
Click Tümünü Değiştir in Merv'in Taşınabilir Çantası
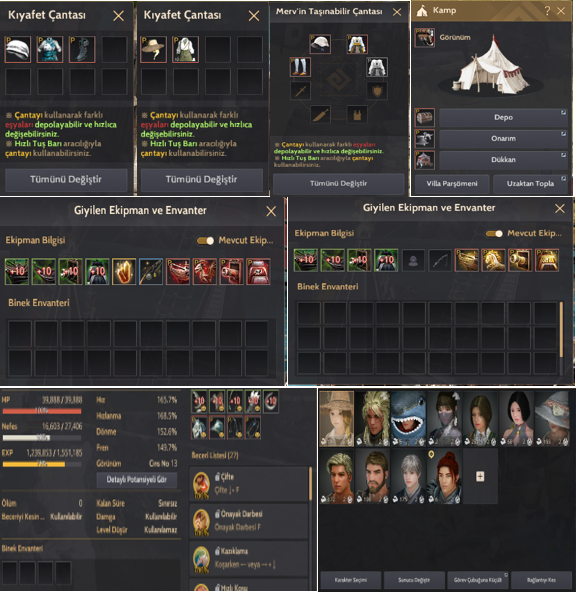click(x=339, y=184)
